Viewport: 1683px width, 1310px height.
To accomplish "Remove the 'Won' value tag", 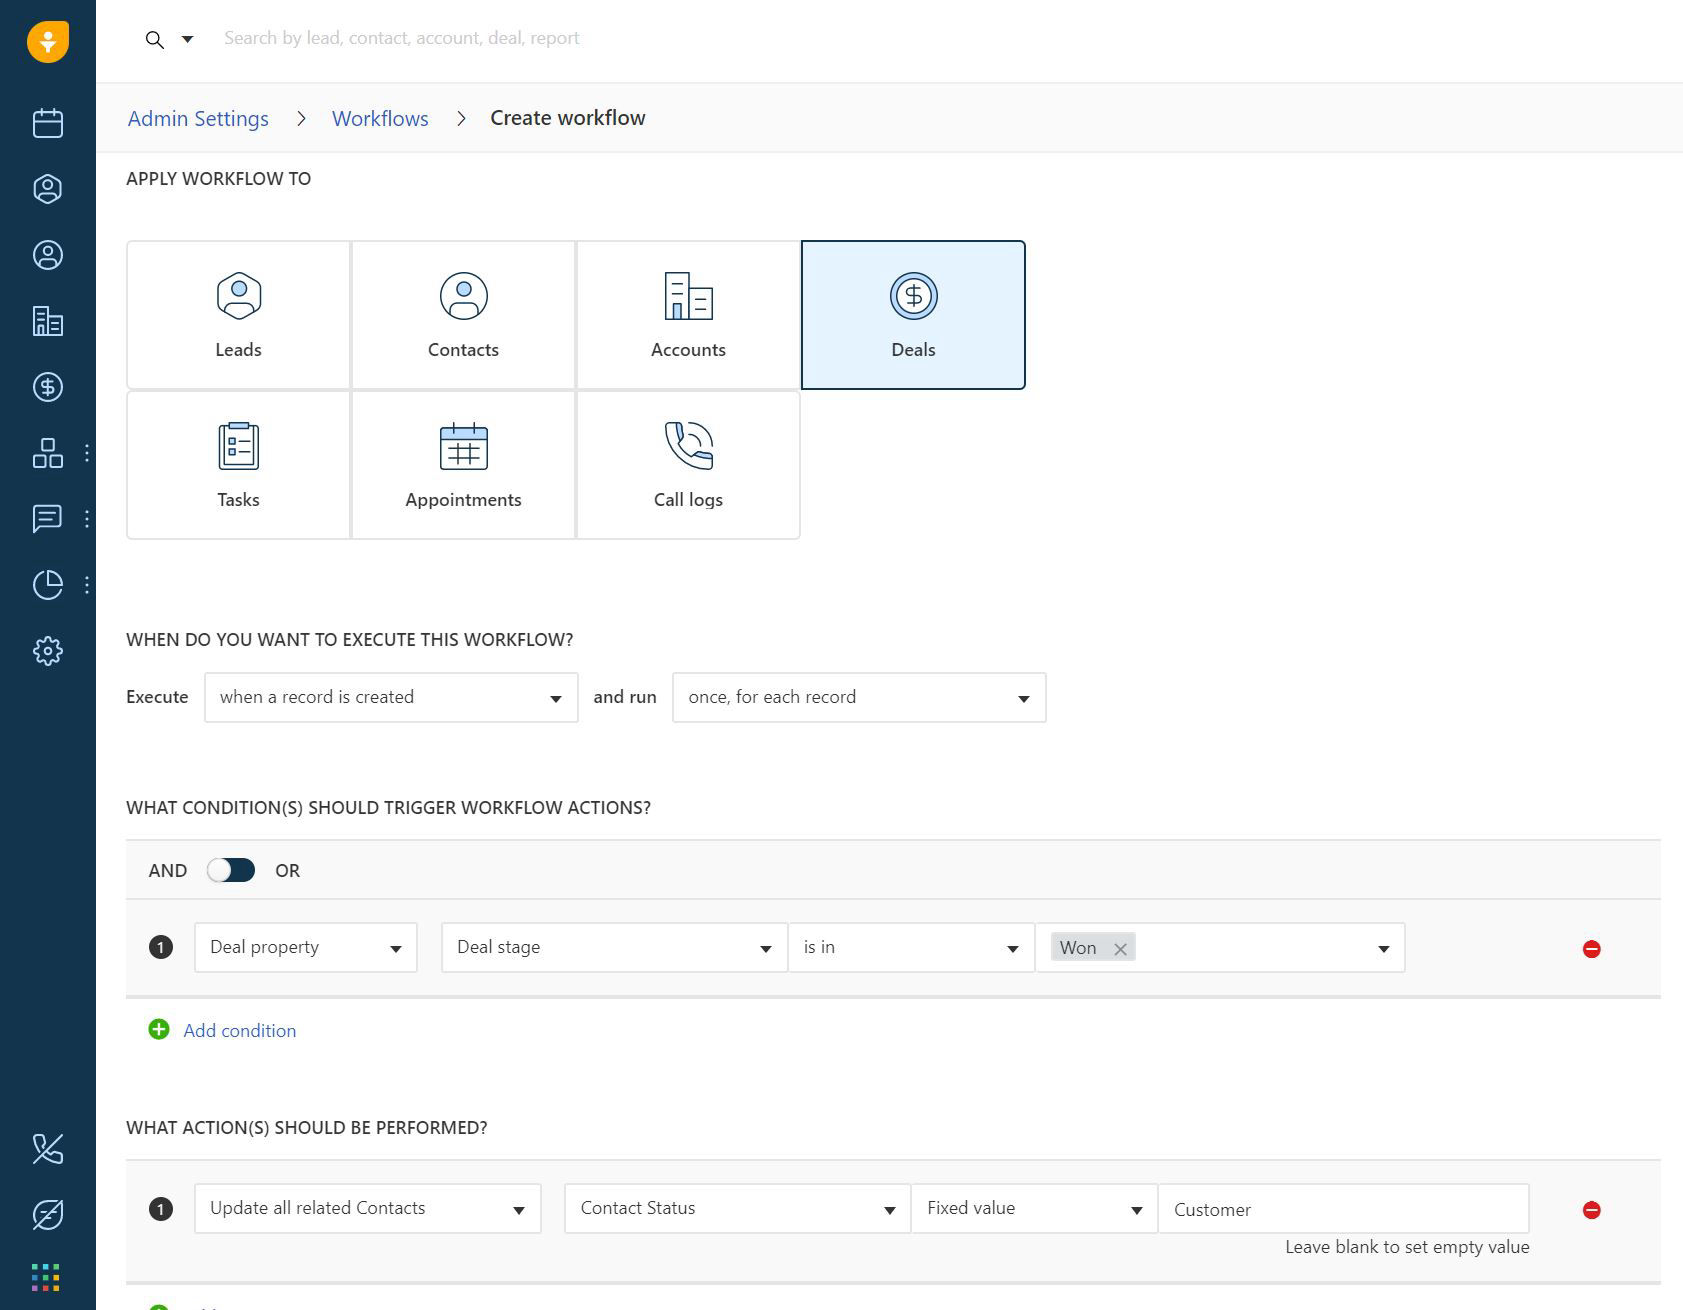I will (1121, 947).
